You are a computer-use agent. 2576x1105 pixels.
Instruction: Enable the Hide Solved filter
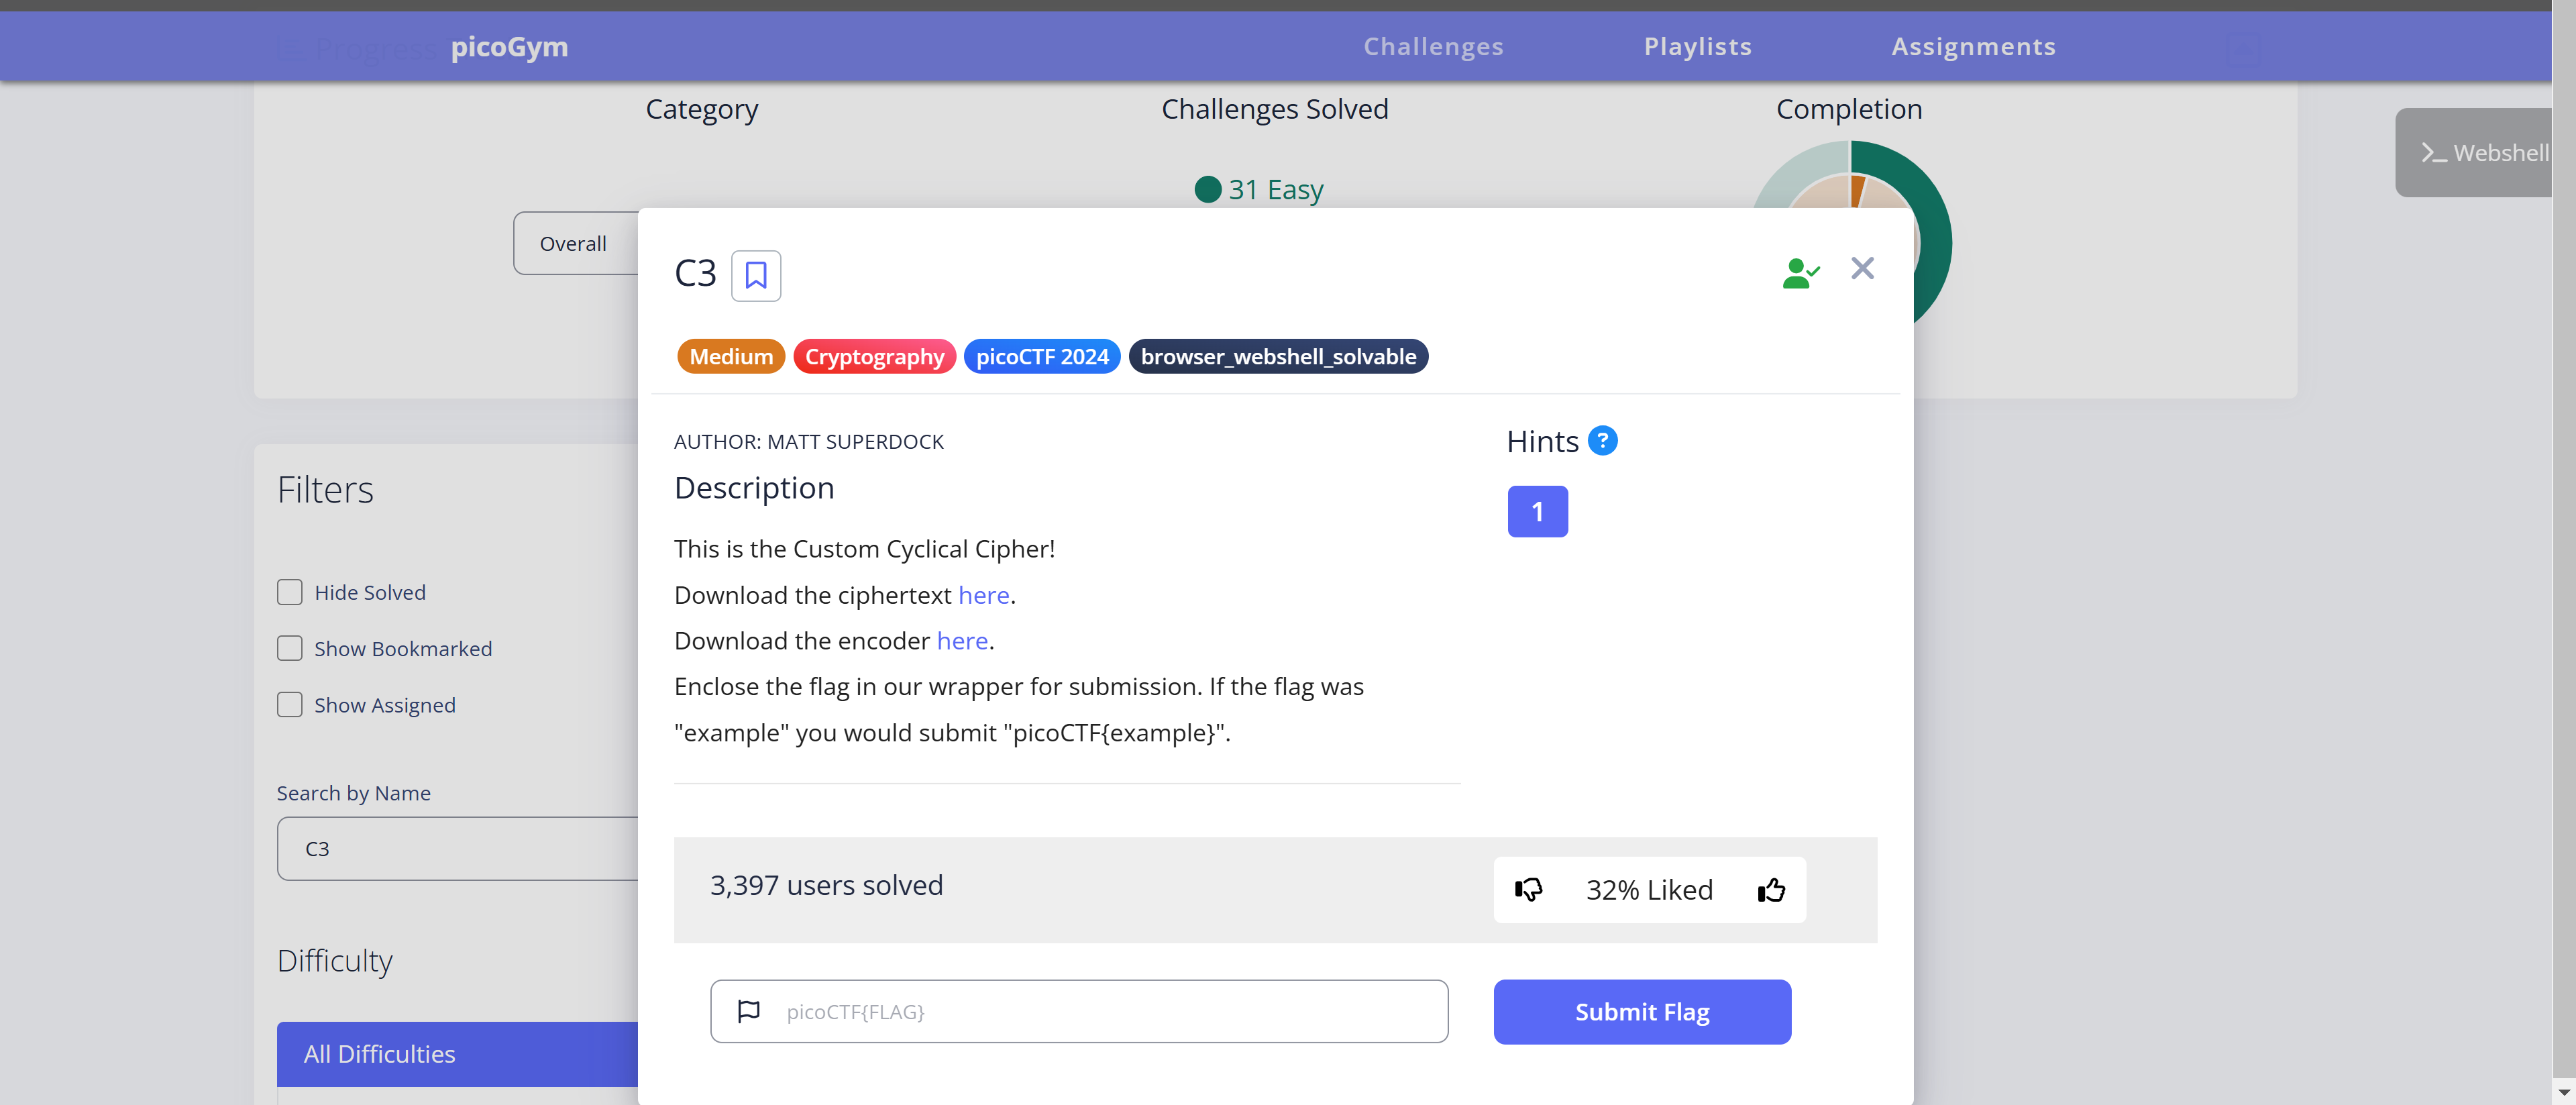(289, 592)
